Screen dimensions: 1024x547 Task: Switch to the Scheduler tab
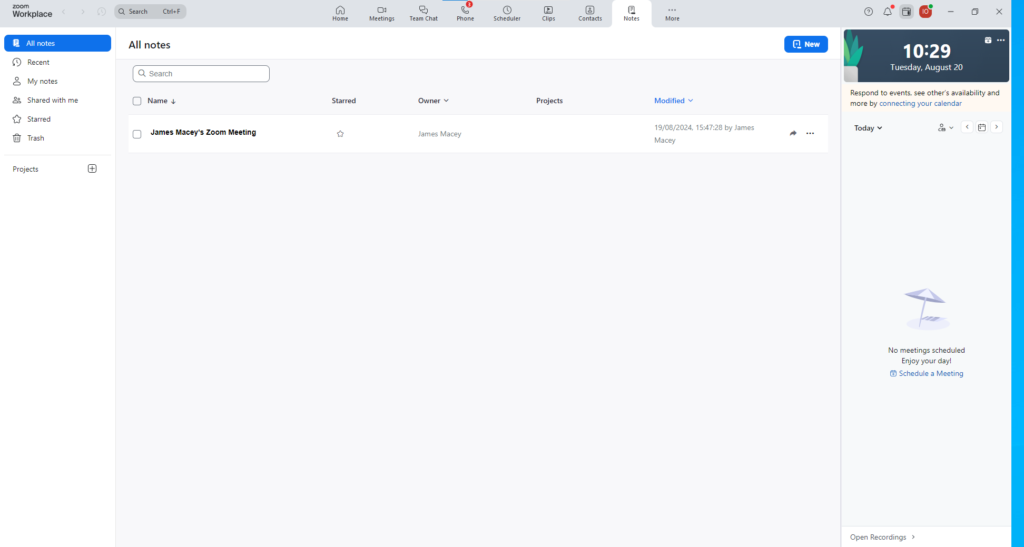pos(506,13)
